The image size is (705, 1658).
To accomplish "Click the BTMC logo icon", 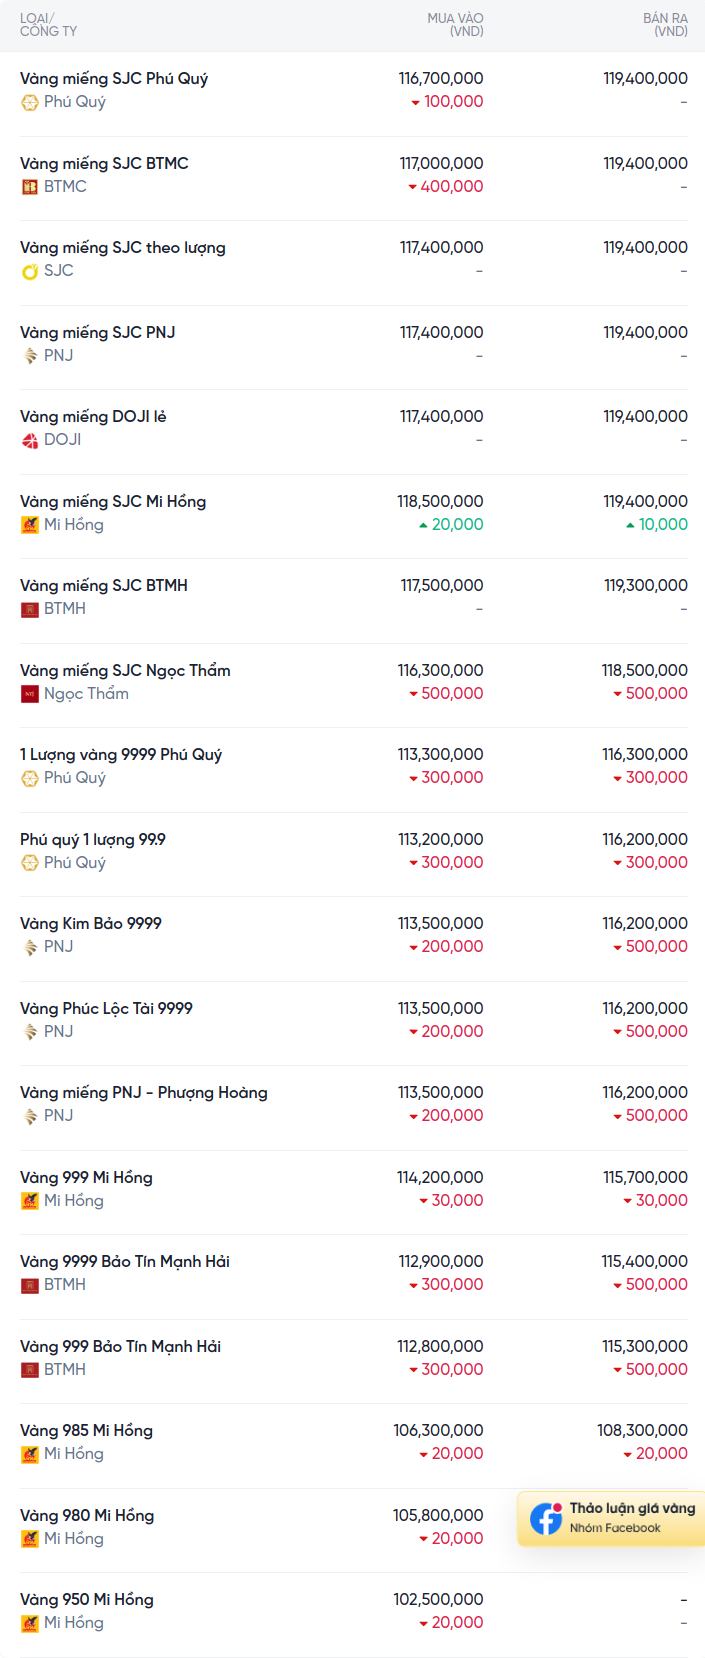I will coord(30,187).
